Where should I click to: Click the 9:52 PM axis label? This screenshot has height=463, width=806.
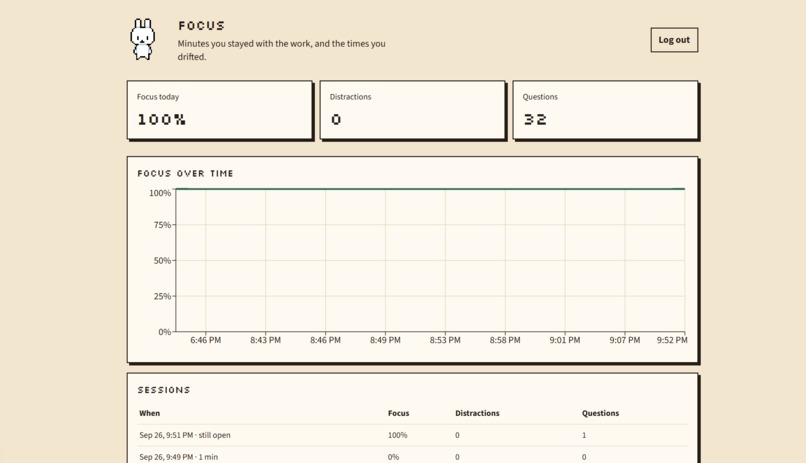672,340
